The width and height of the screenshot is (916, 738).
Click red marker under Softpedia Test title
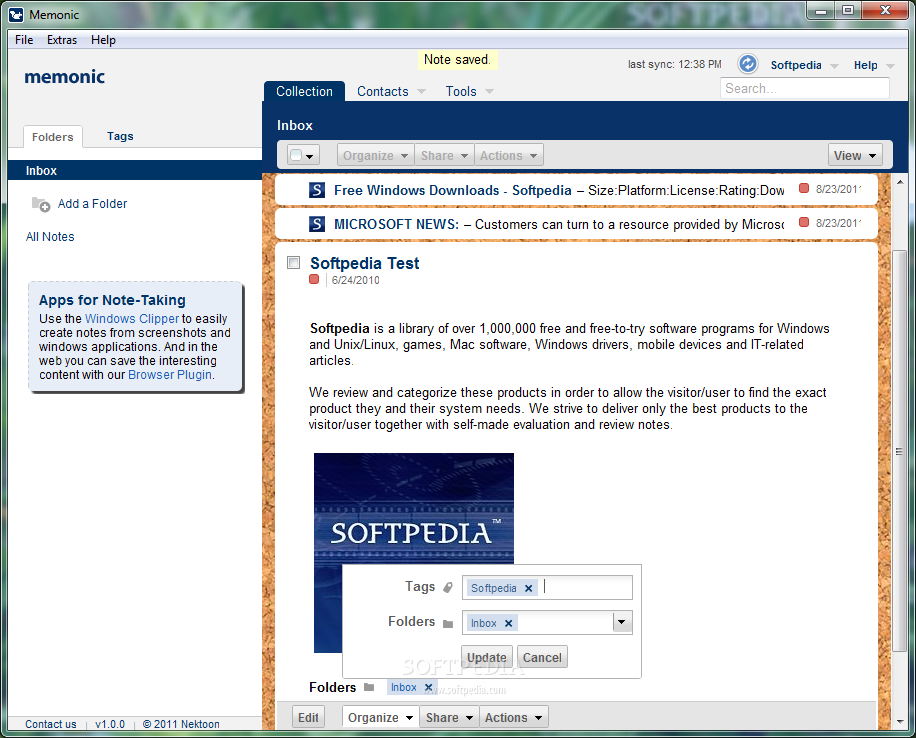click(314, 279)
